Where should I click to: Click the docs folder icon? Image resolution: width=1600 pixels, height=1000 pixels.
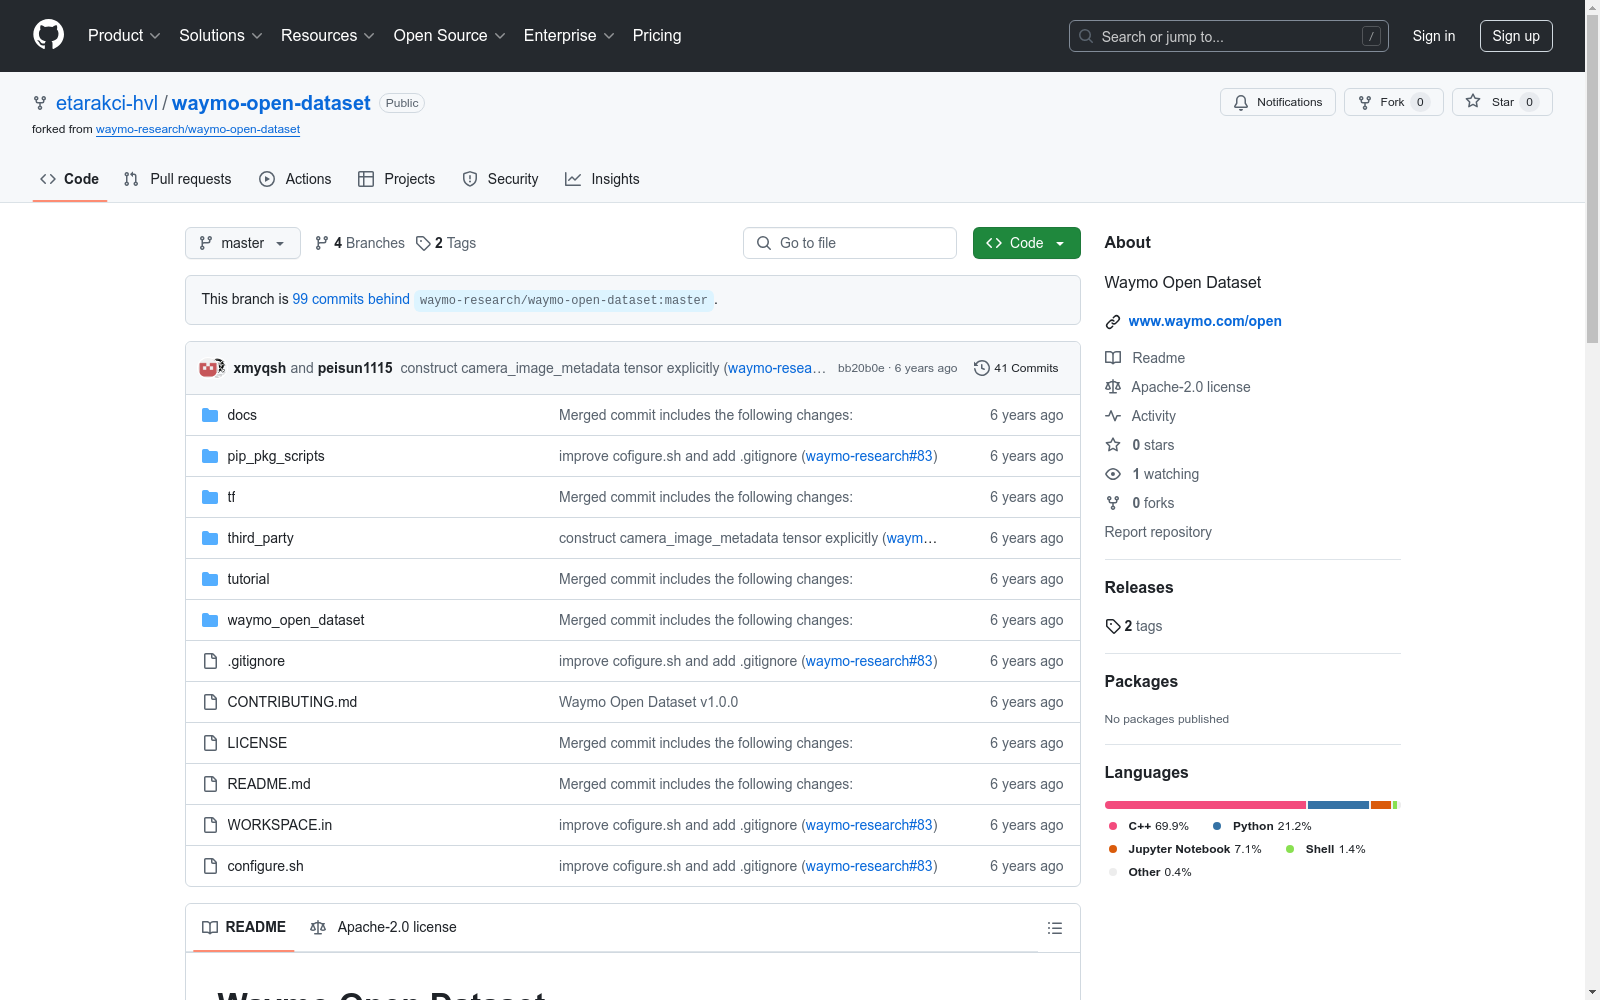[210, 415]
